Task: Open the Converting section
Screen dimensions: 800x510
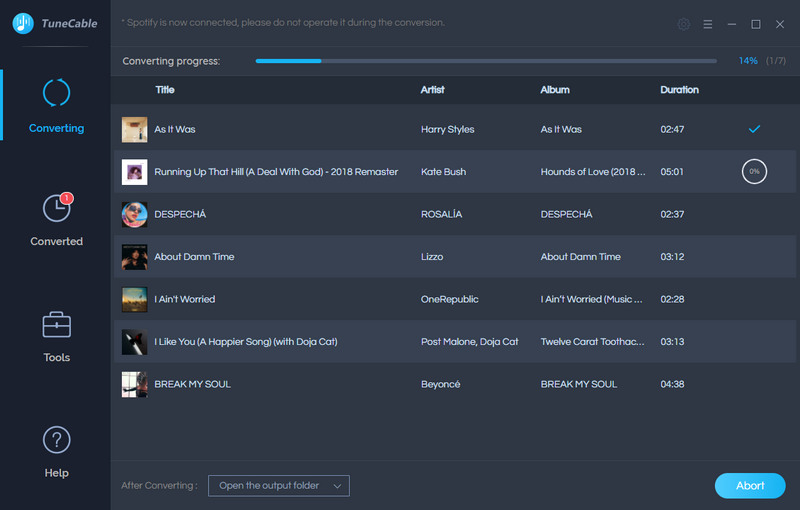Action: click(56, 106)
